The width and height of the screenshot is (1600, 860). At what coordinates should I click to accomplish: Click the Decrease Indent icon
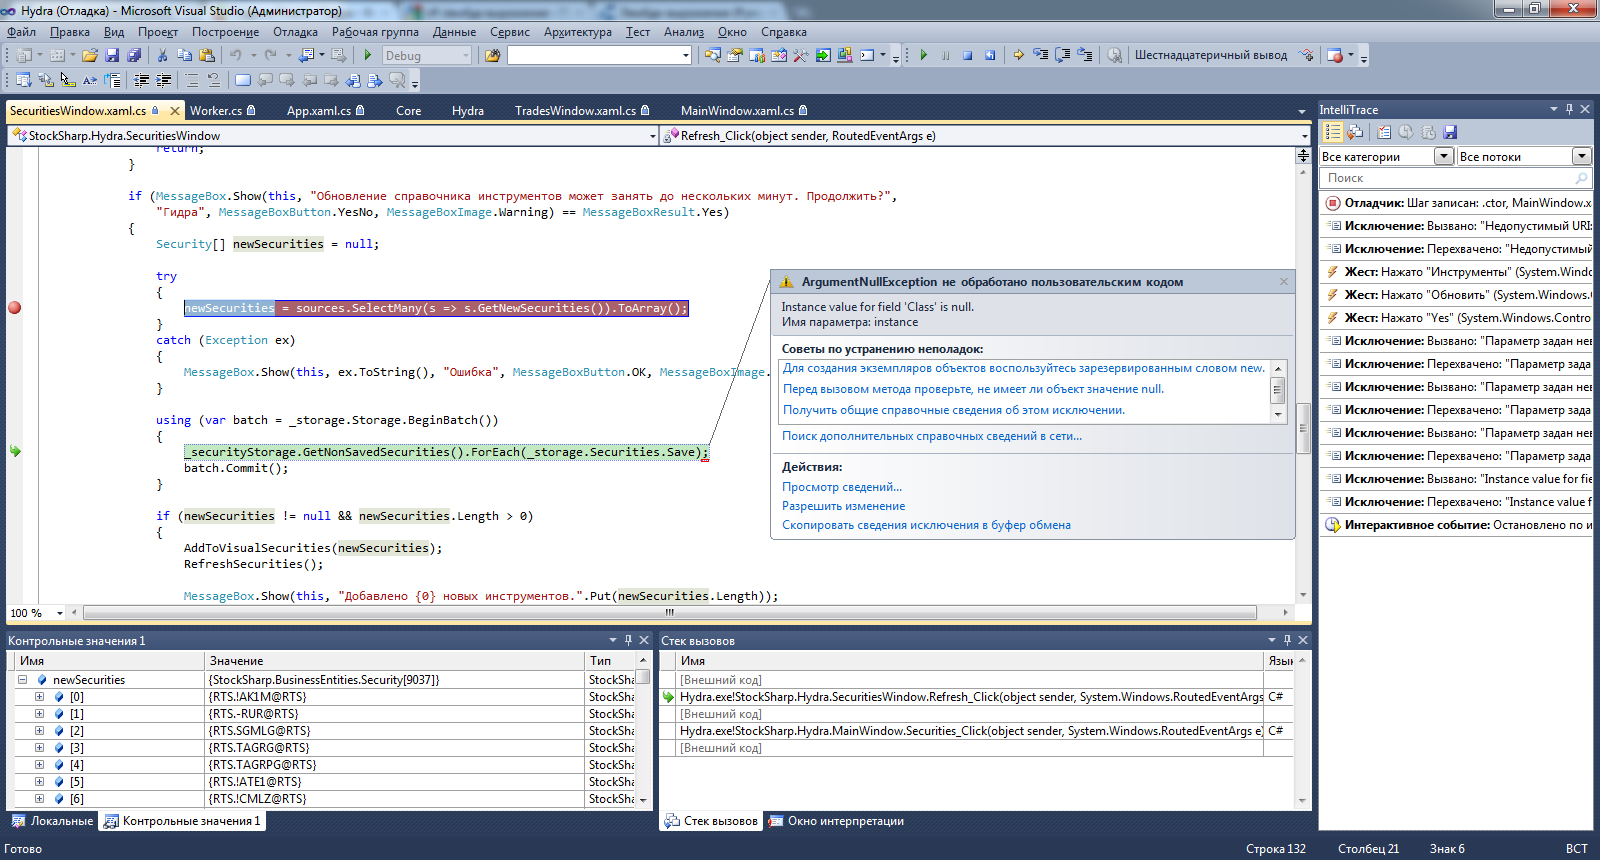(x=141, y=80)
